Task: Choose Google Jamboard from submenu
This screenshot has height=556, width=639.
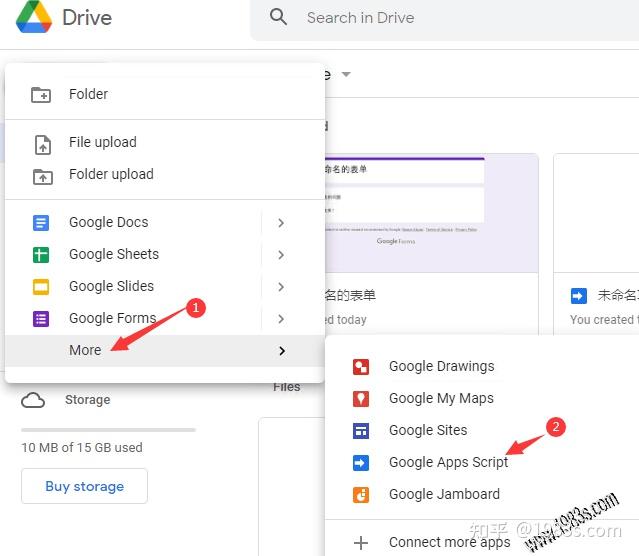Action: pos(482,494)
